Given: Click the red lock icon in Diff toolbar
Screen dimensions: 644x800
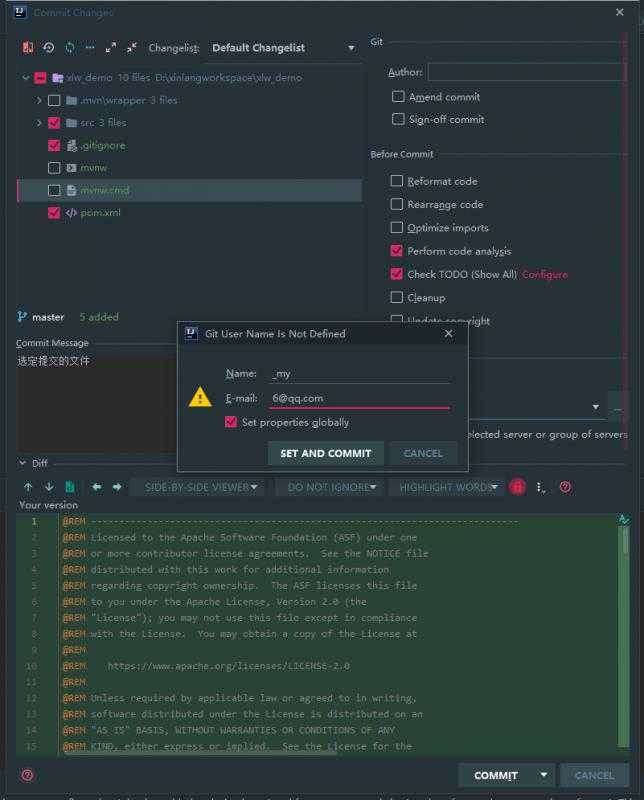Looking at the screenshot, I should [x=517, y=487].
